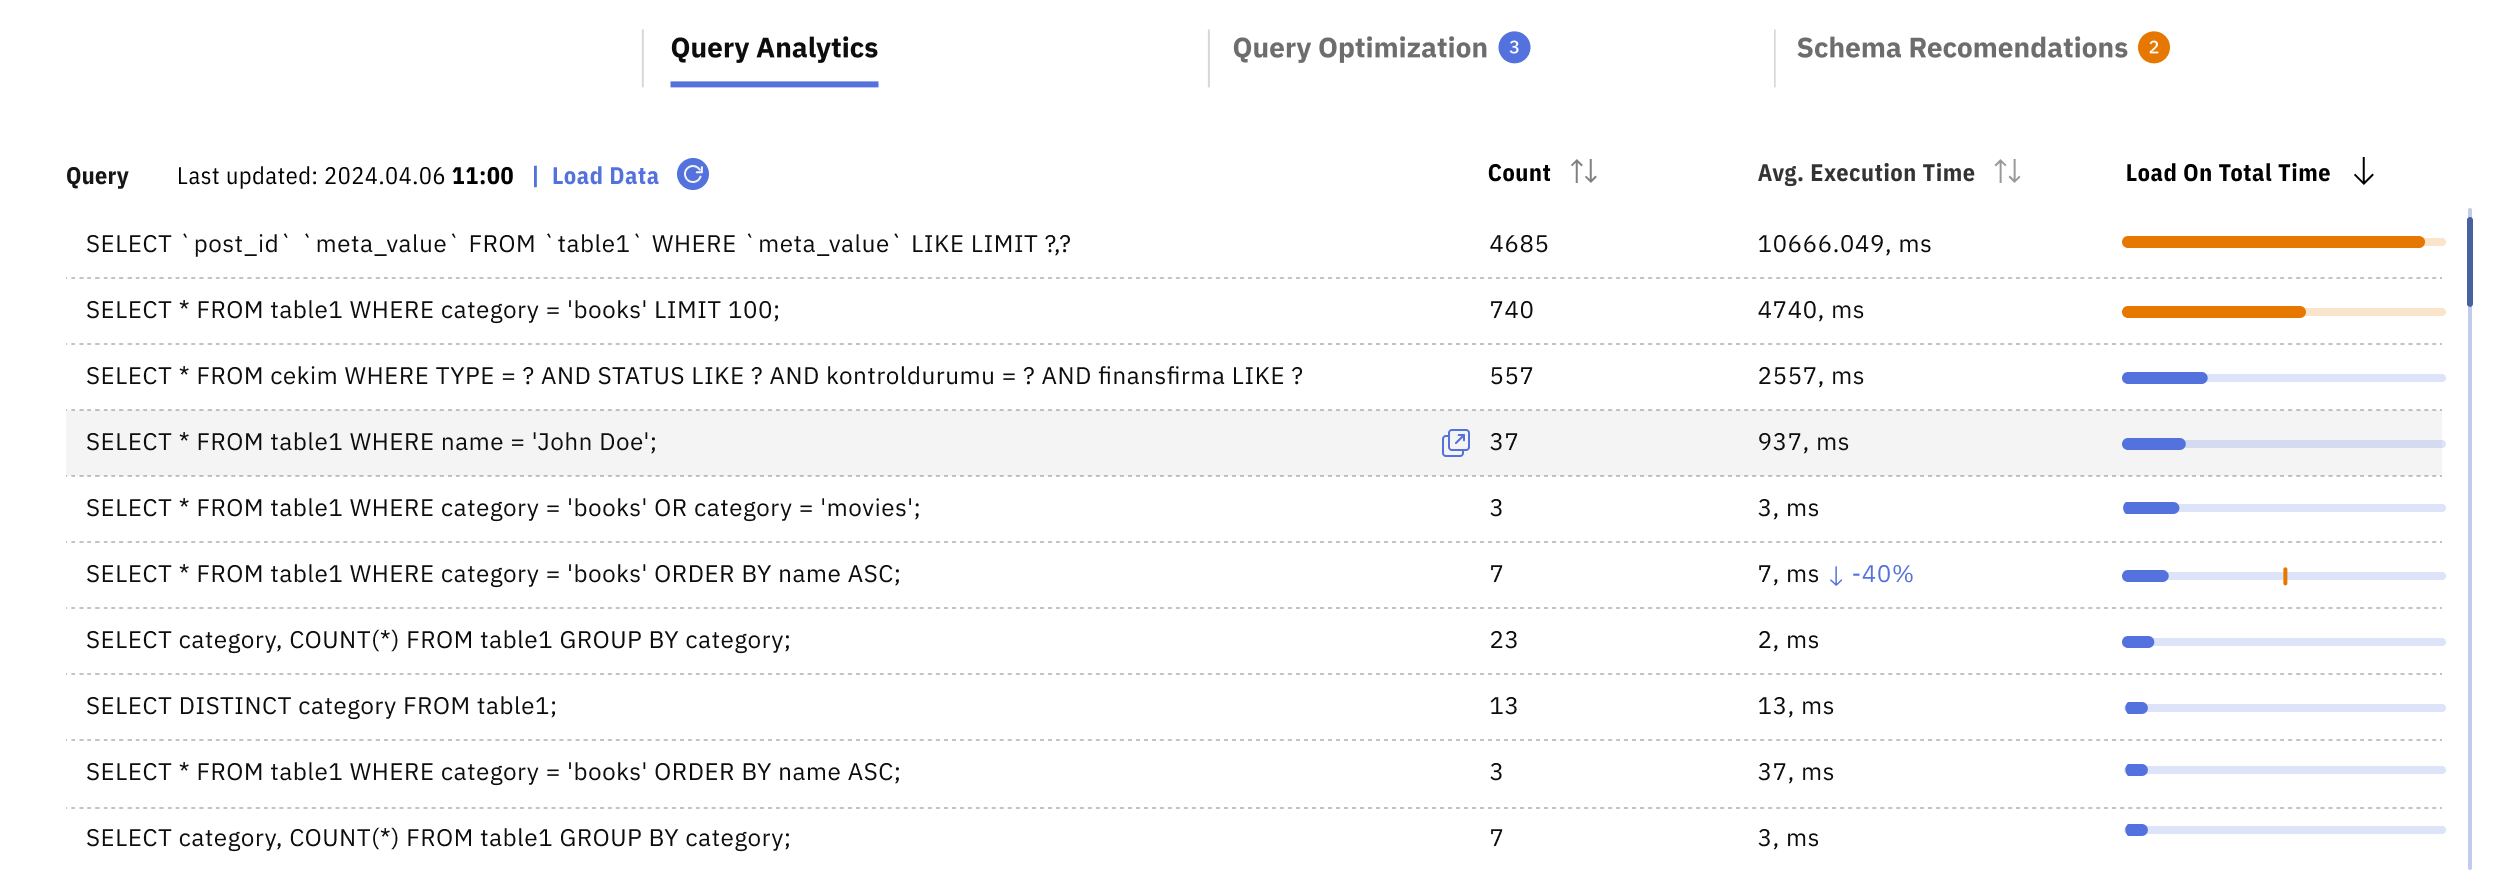The width and height of the screenshot is (2496, 882).
Task: Select the cekim WHERE TYPE query row
Action: coord(694,377)
